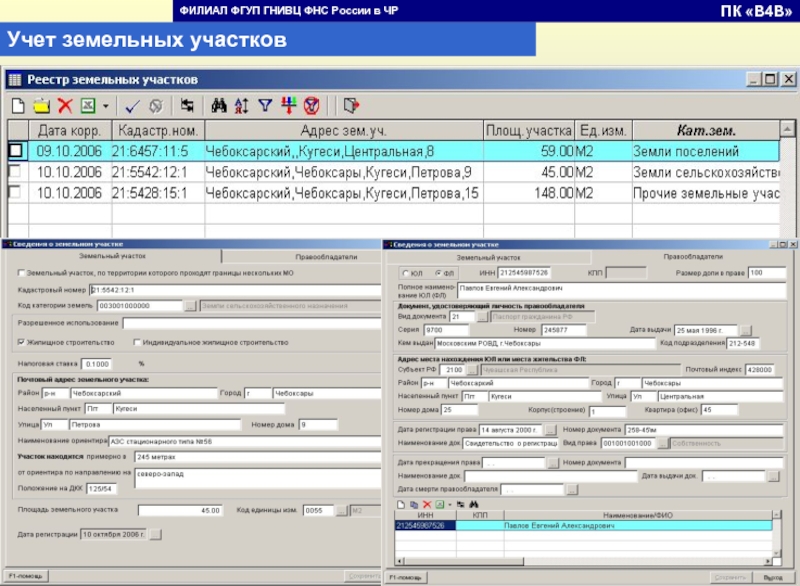Click the funnel filter icon in registry toolbar
Image resolution: width=800 pixels, height=586 pixels.
265,105
